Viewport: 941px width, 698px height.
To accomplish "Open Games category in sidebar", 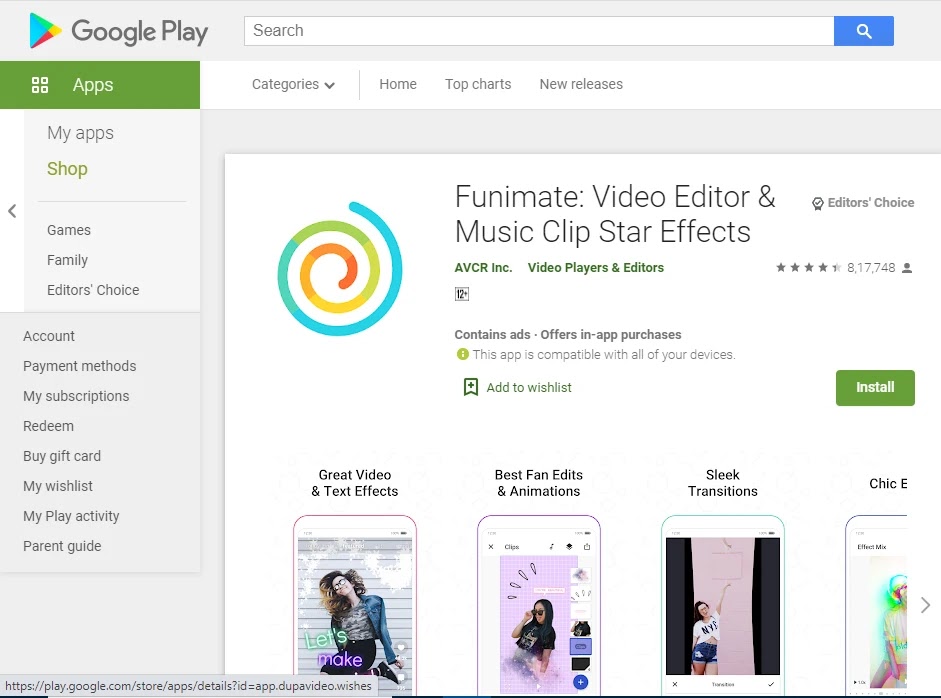I will point(68,230).
